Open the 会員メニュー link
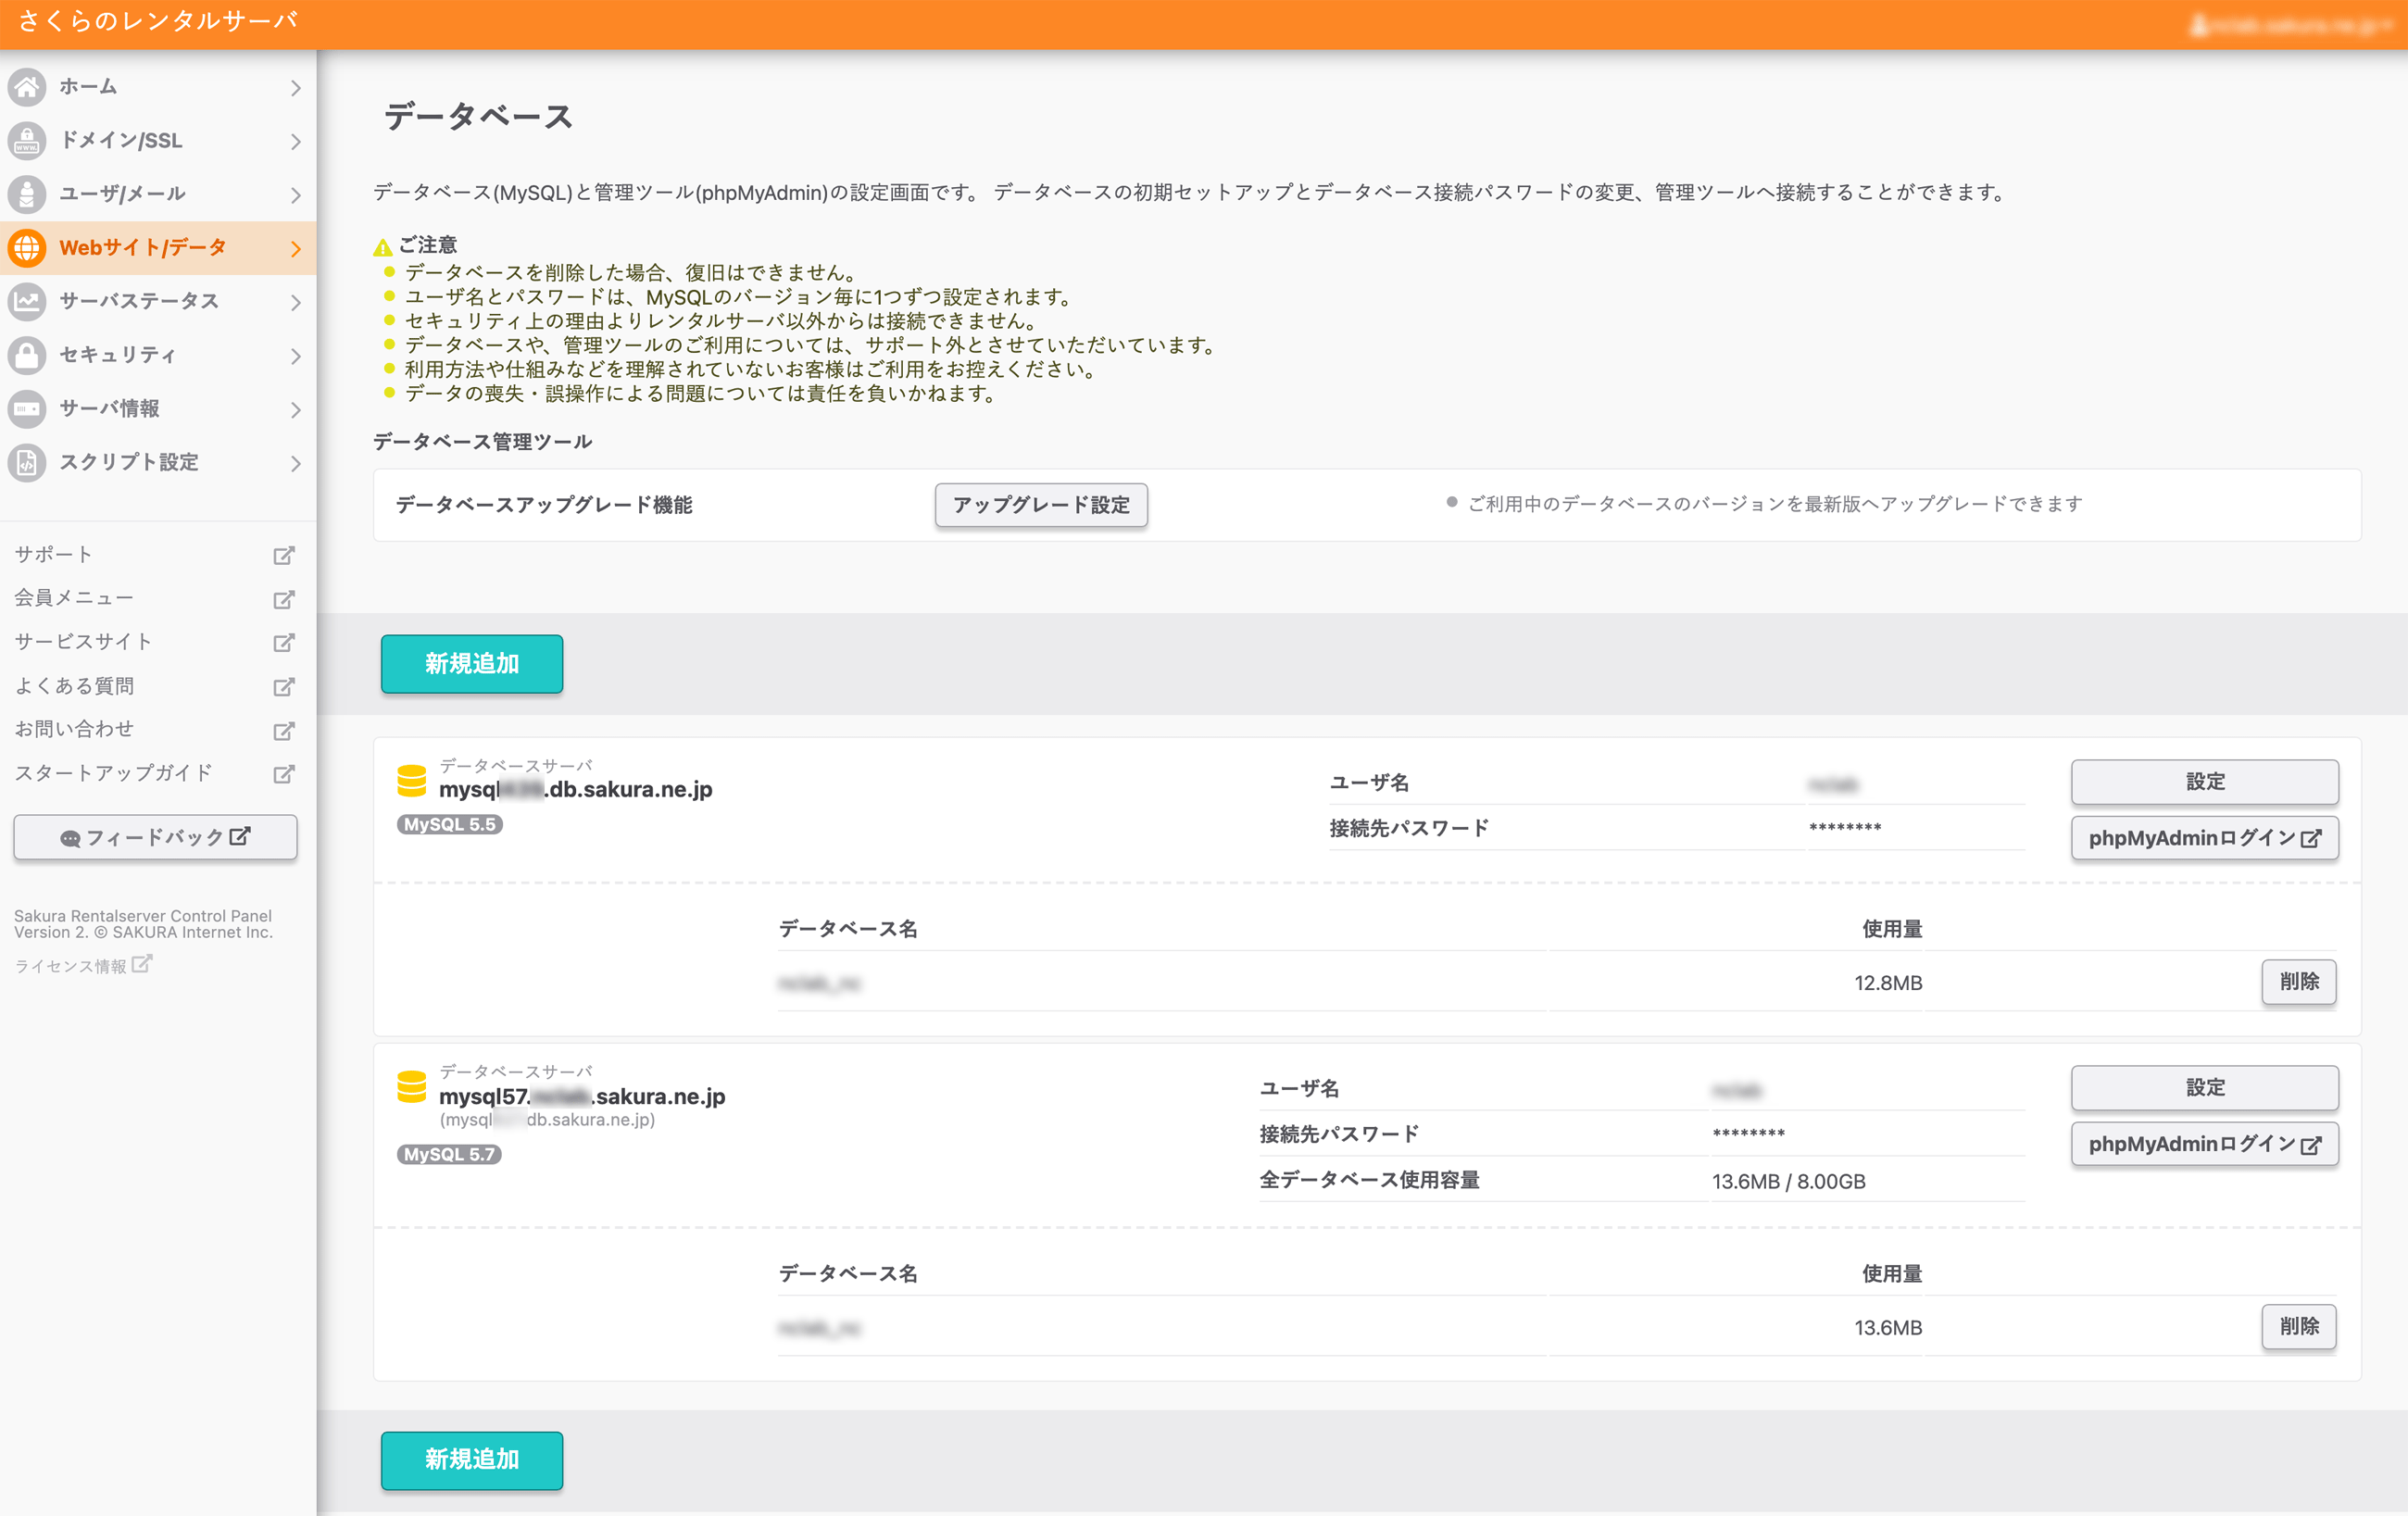 [74, 598]
